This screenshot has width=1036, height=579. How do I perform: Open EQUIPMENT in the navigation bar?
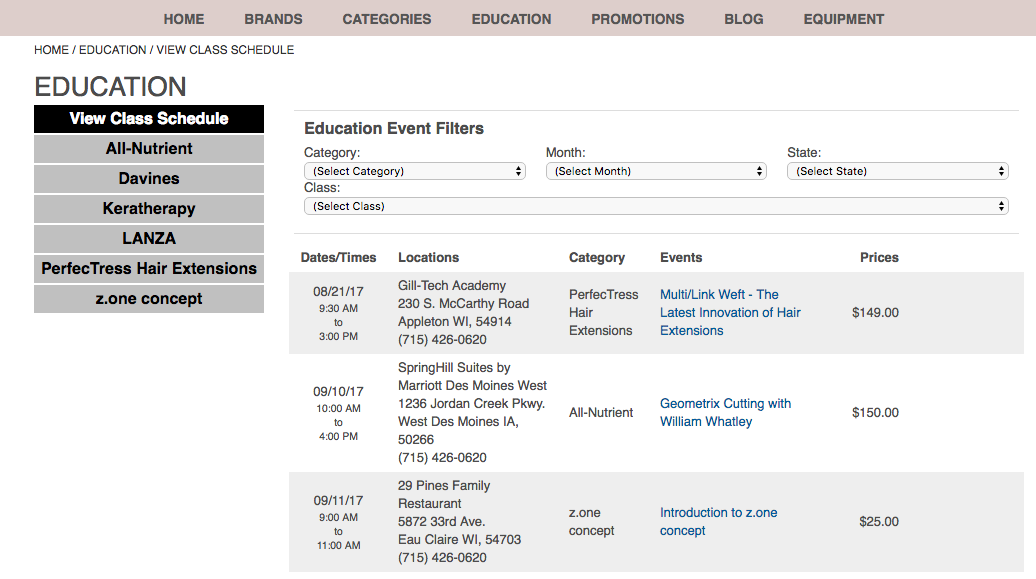pyautogui.click(x=844, y=19)
